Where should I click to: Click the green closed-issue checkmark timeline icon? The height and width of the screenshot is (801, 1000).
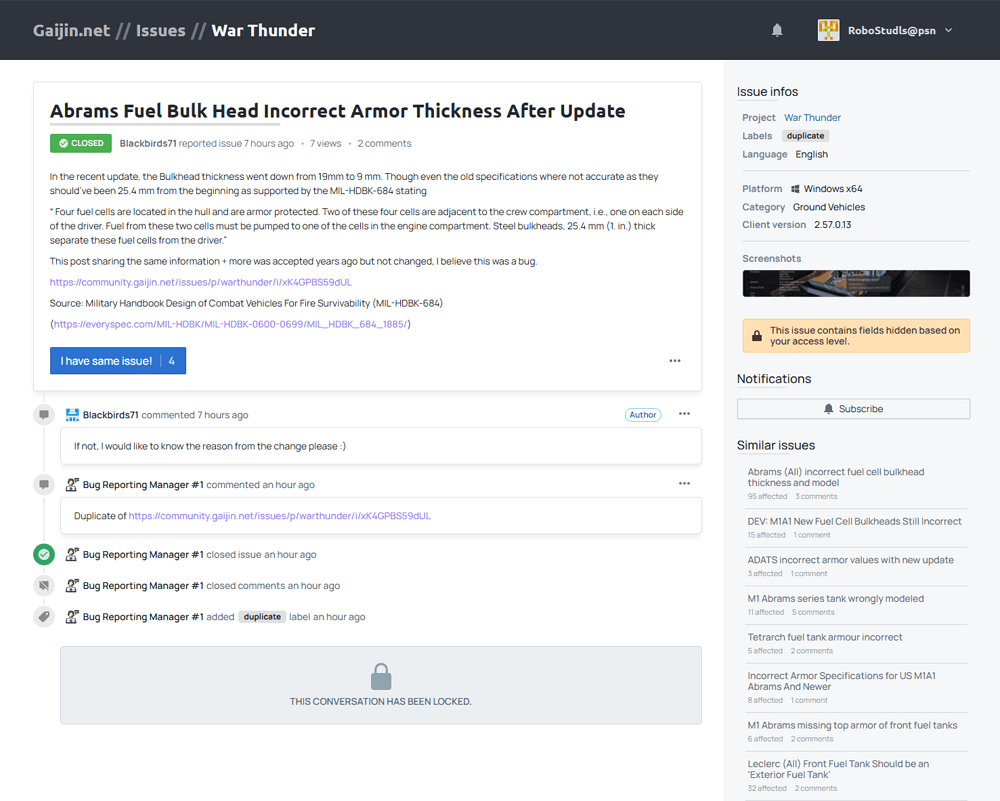pyautogui.click(x=44, y=554)
